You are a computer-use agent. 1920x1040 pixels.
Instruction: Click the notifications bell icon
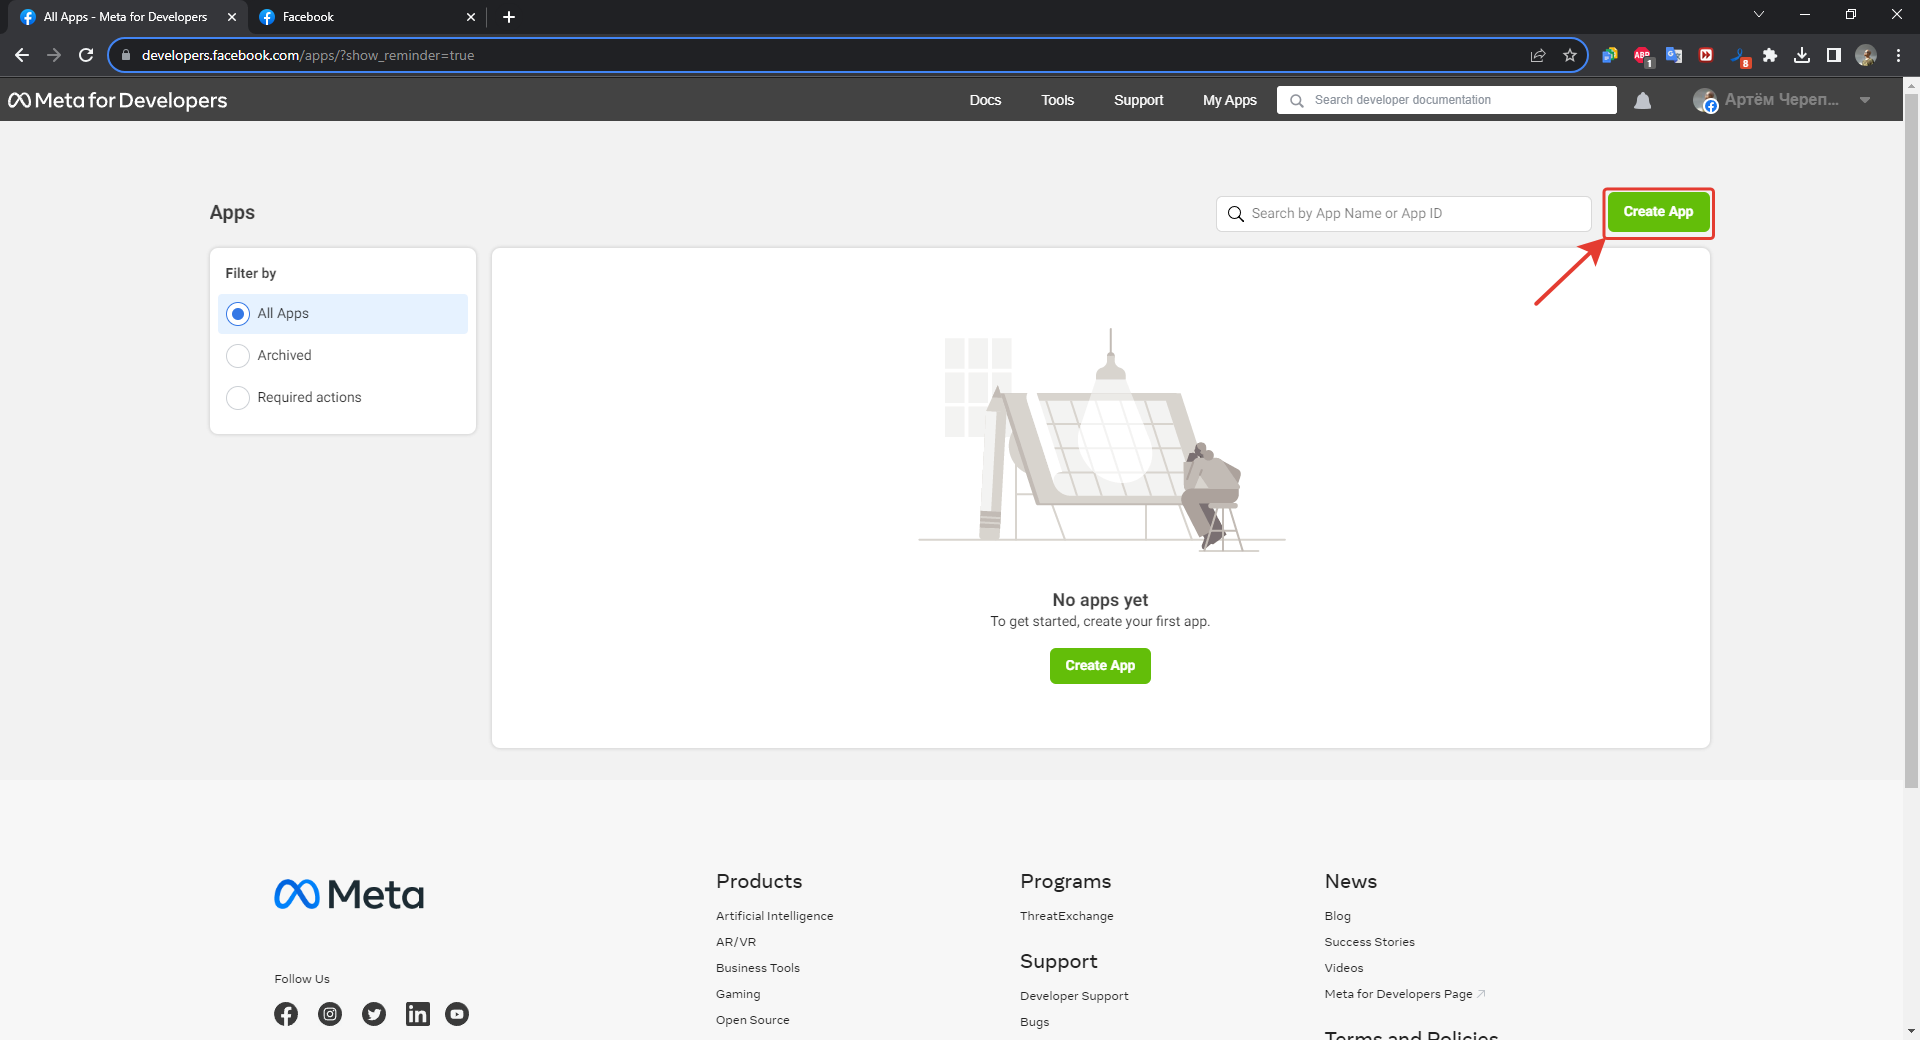1642,100
